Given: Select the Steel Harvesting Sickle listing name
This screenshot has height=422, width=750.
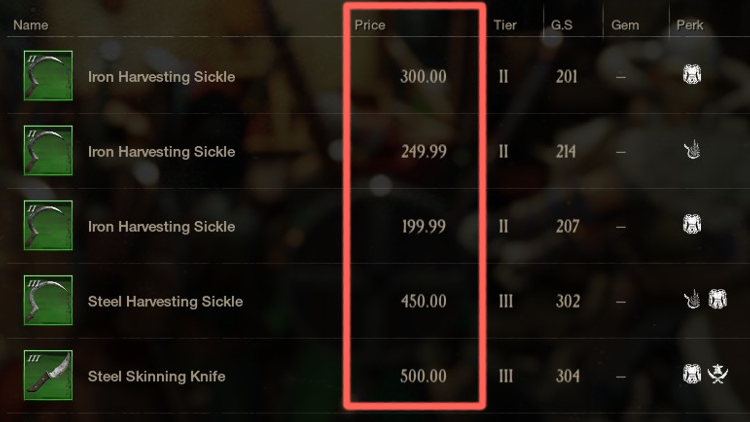Looking at the screenshot, I should (165, 302).
